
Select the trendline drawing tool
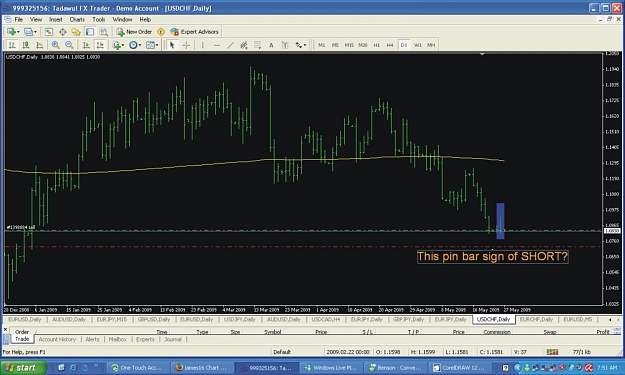(230, 45)
